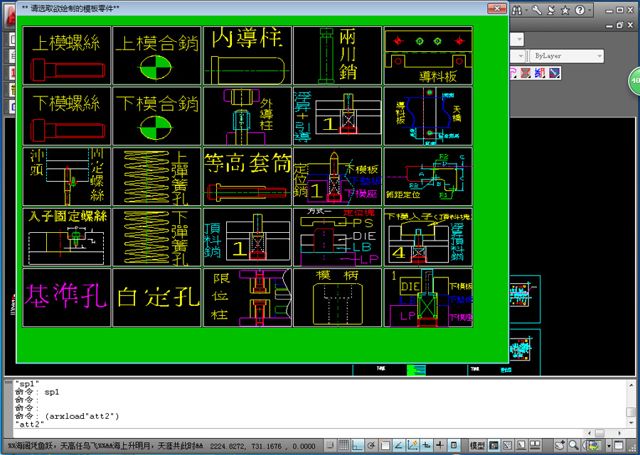Image resolution: width=640 pixels, height=455 pixels.
Task: Click the (arxload"att2") command history line
Action: point(82,416)
